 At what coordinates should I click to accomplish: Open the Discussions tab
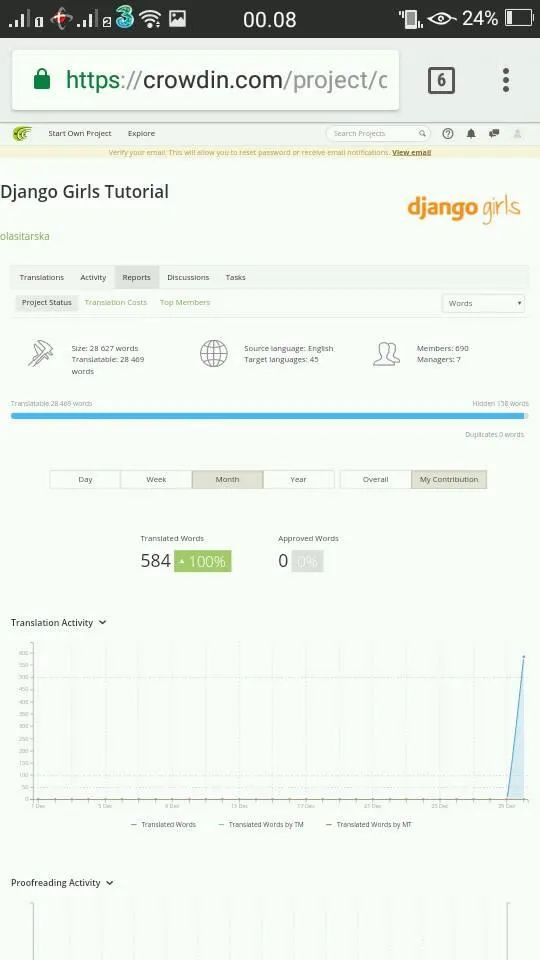(x=188, y=277)
